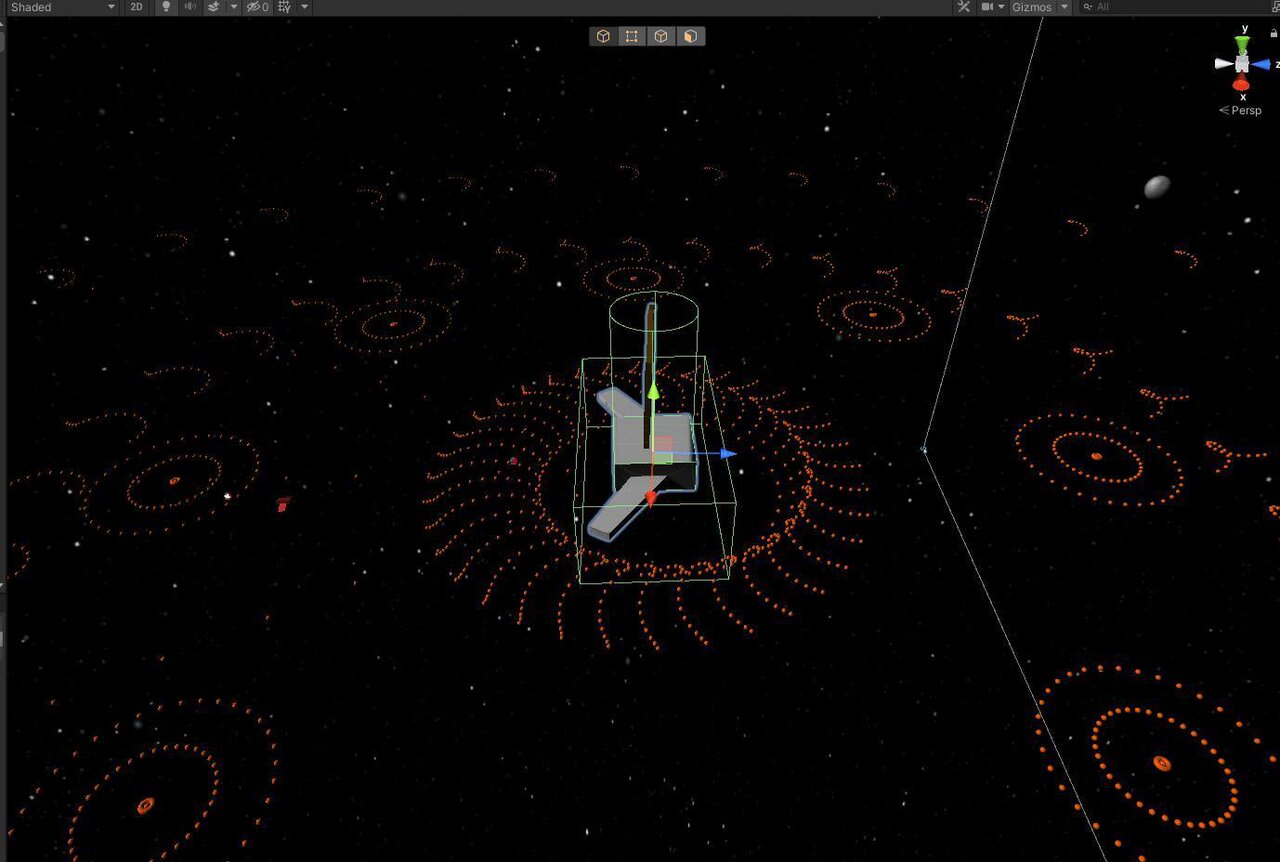This screenshot has height=862, width=1280.
Task: Select the grey asteroid near gizmo
Action: pos(1157,186)
